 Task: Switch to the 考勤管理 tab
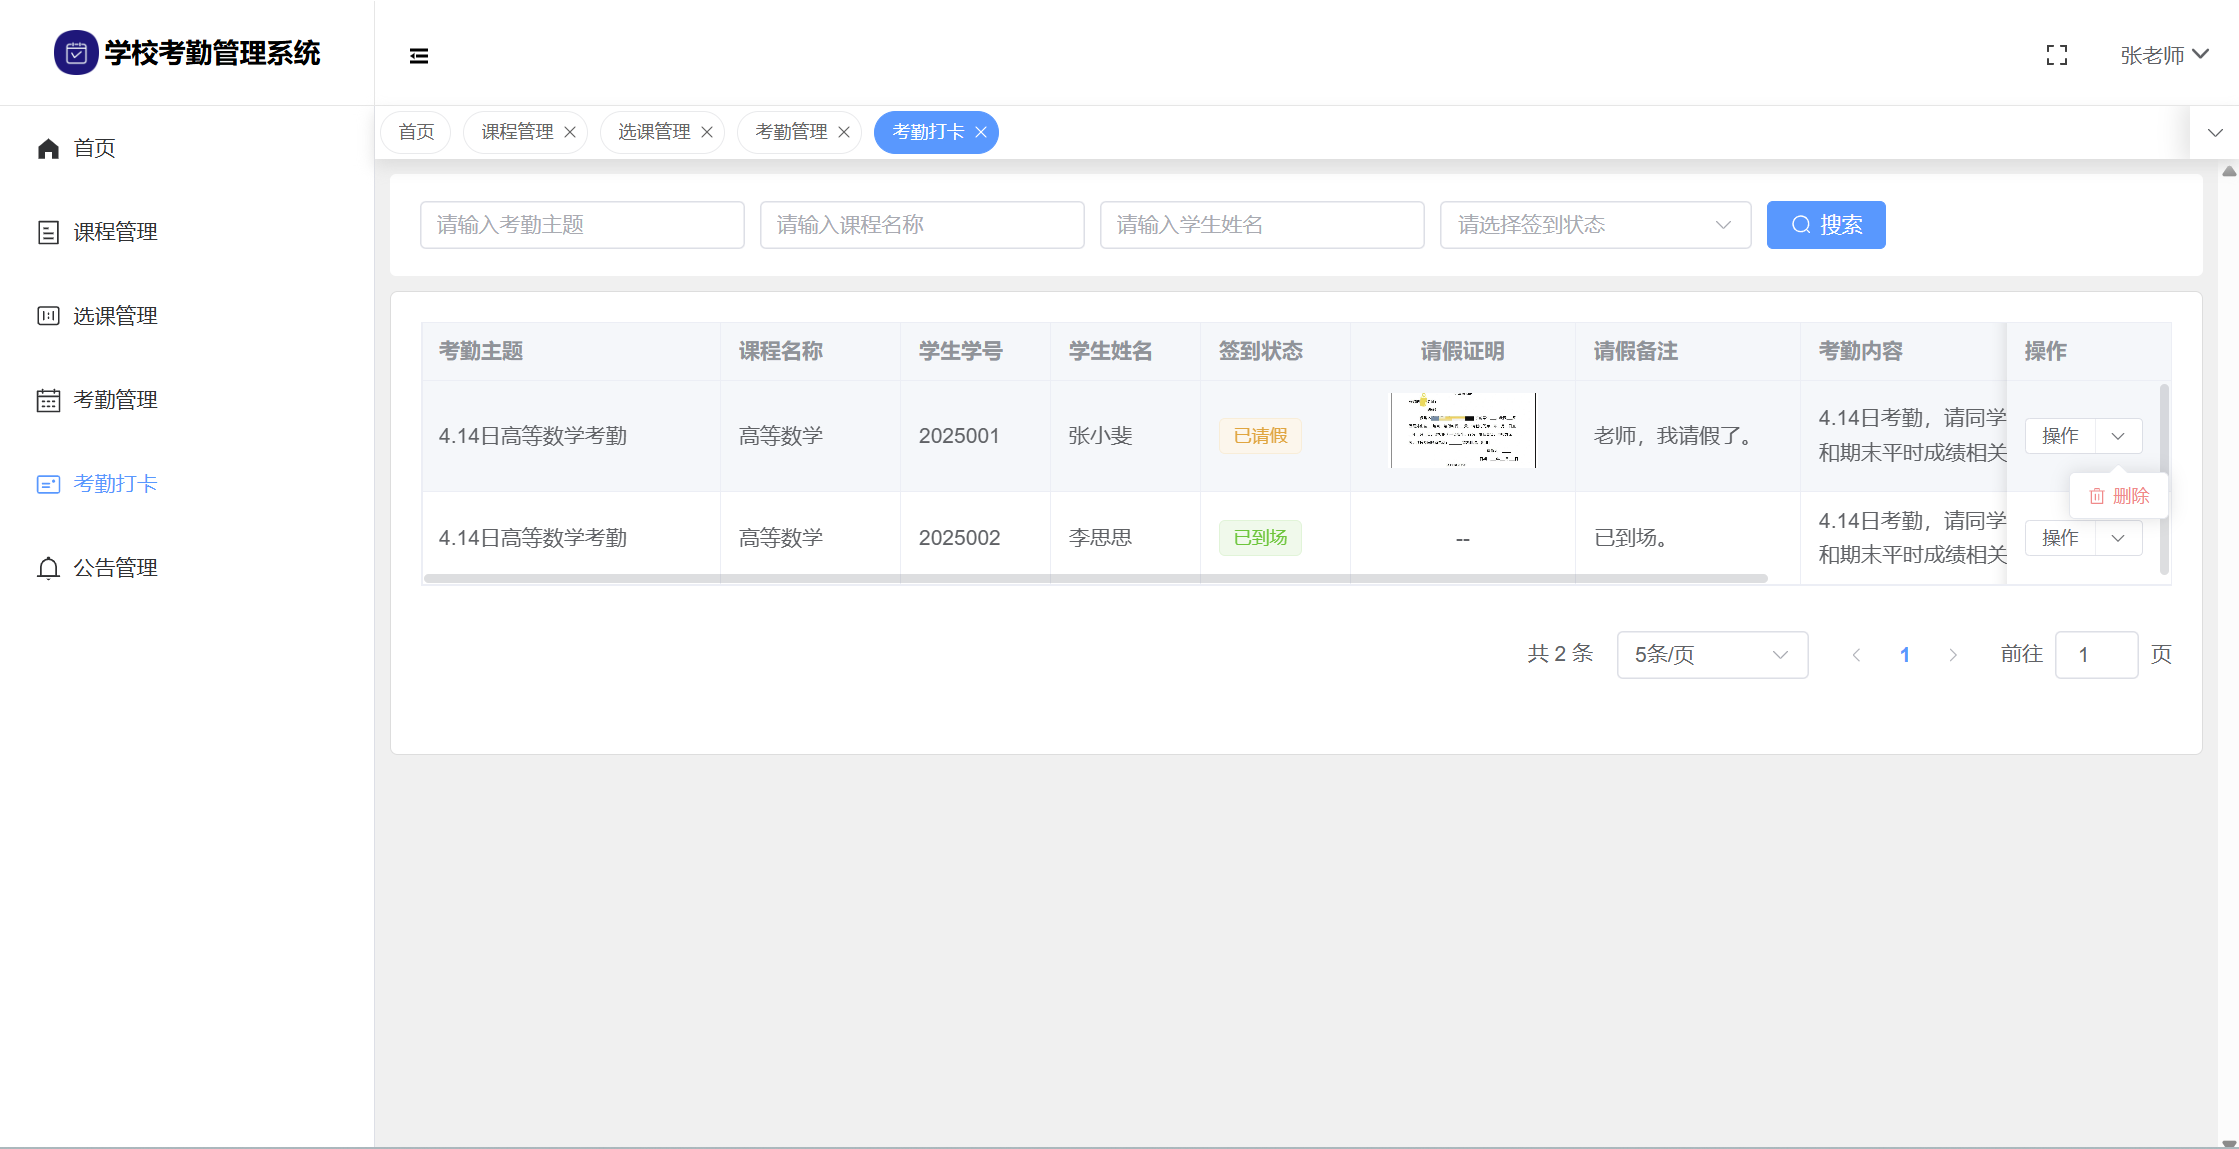791,132
